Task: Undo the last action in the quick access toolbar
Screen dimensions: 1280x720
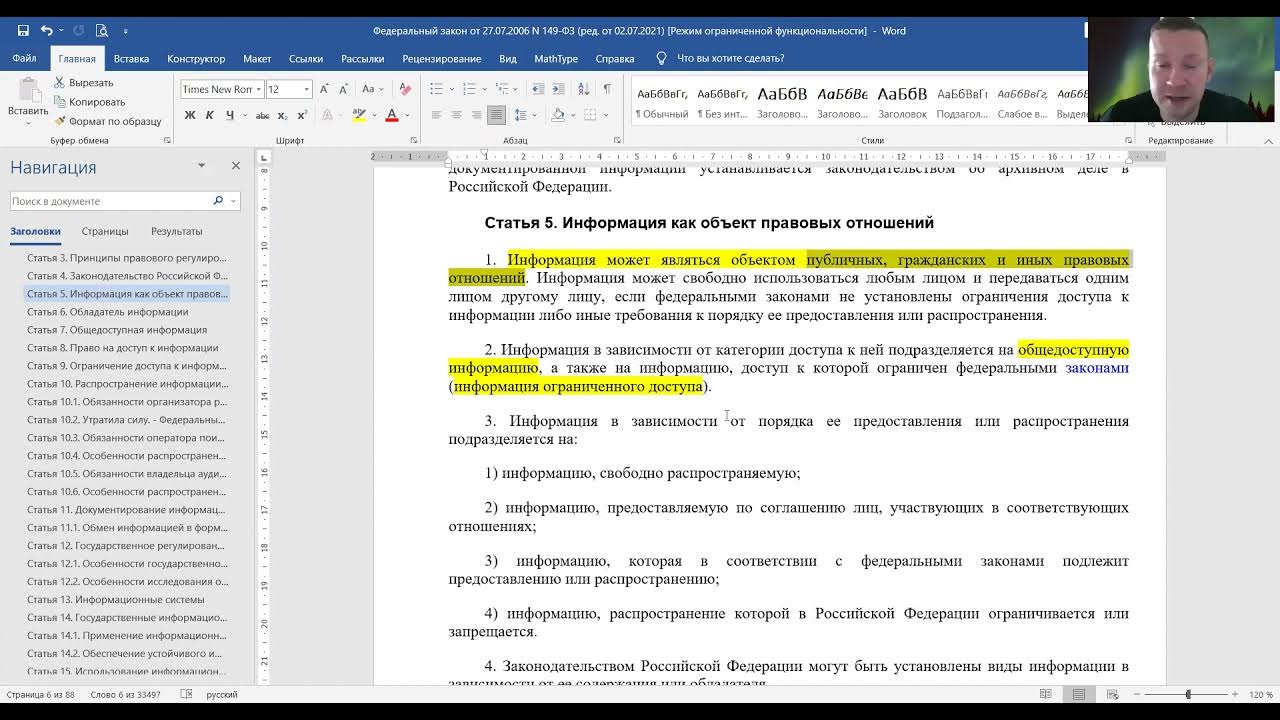Action: [46, 31]
